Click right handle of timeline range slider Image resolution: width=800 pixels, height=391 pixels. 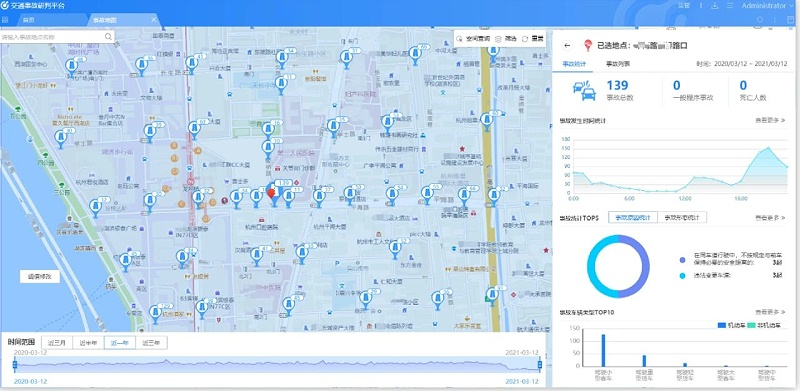click(539, 364)
